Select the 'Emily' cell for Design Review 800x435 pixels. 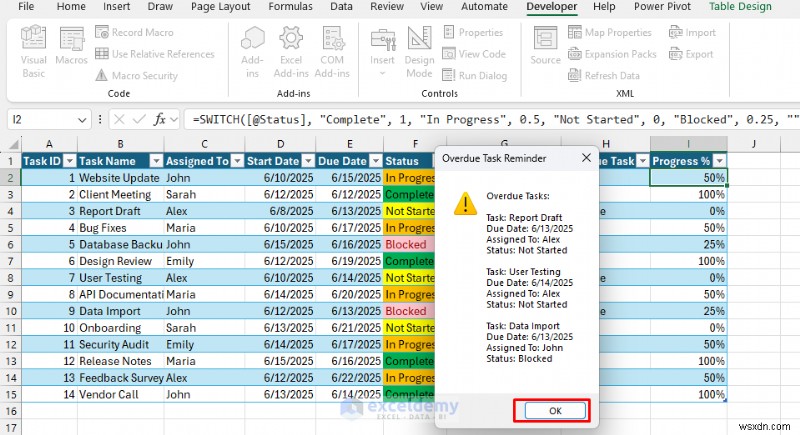204,261
